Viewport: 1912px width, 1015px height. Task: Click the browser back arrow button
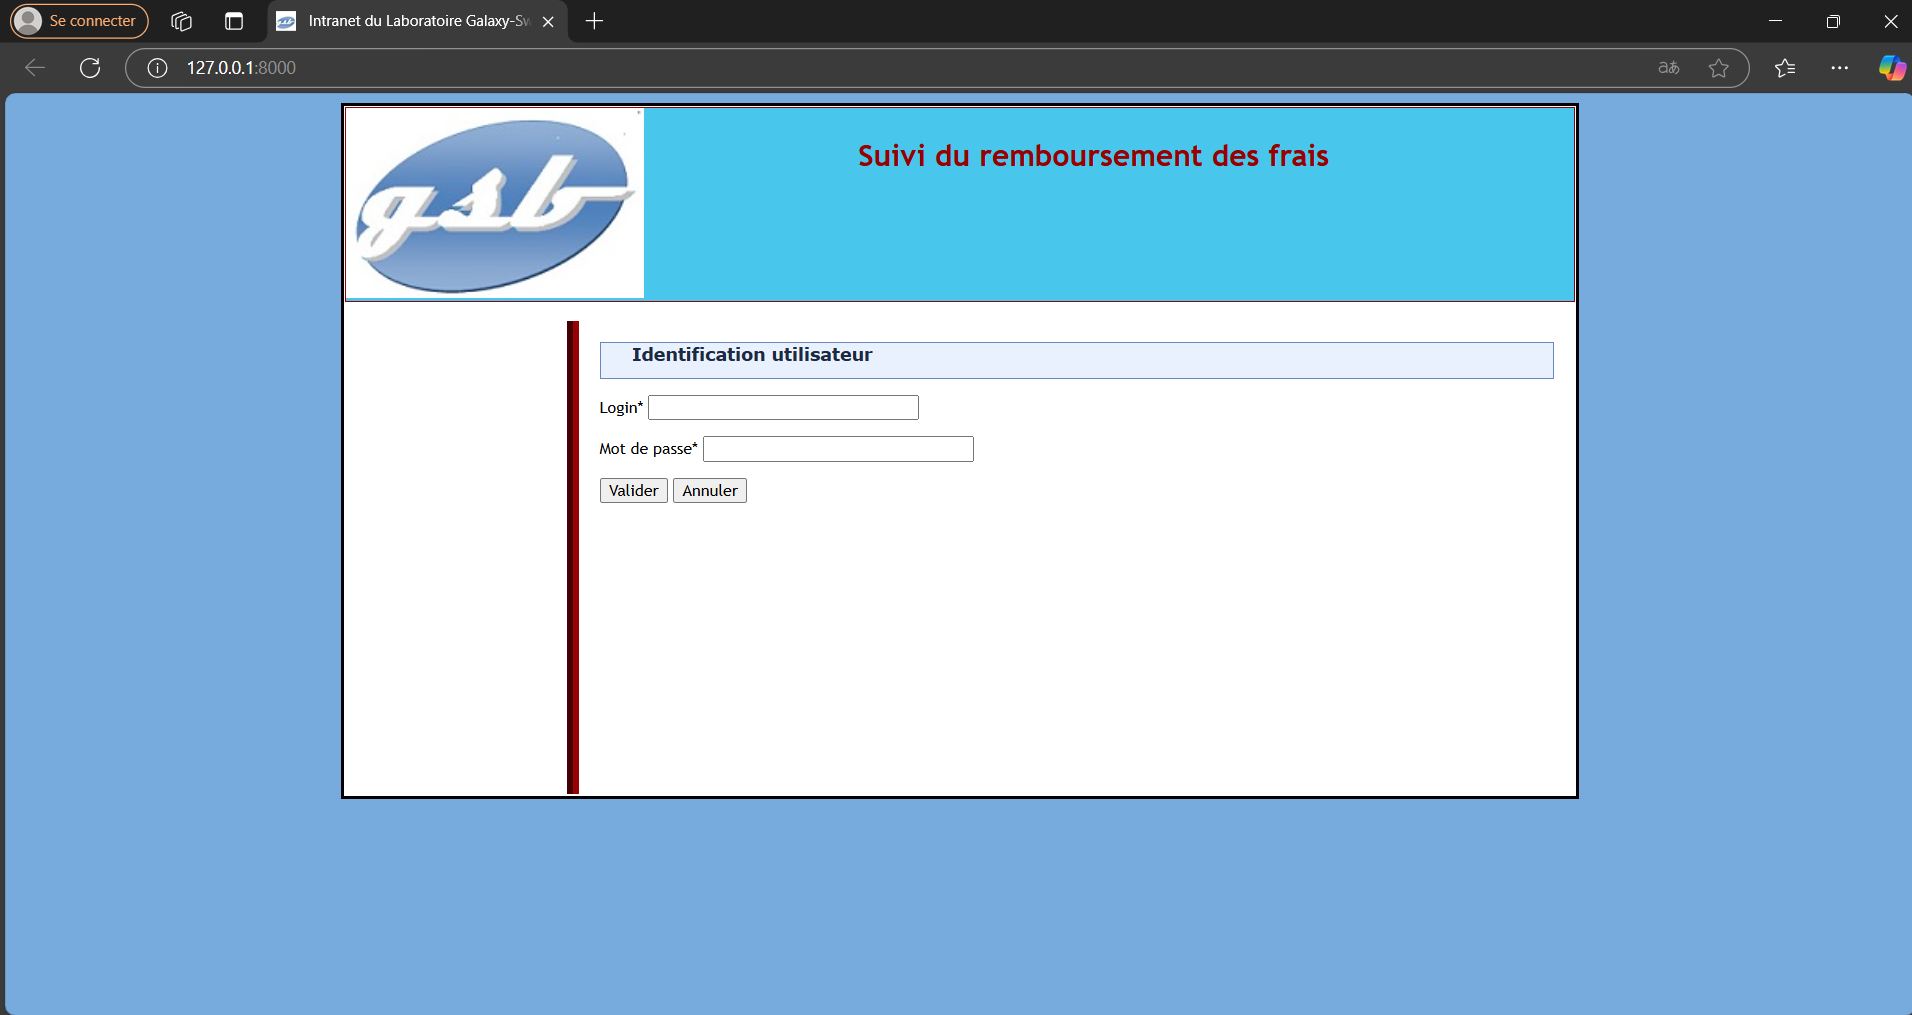pos(35,68)
